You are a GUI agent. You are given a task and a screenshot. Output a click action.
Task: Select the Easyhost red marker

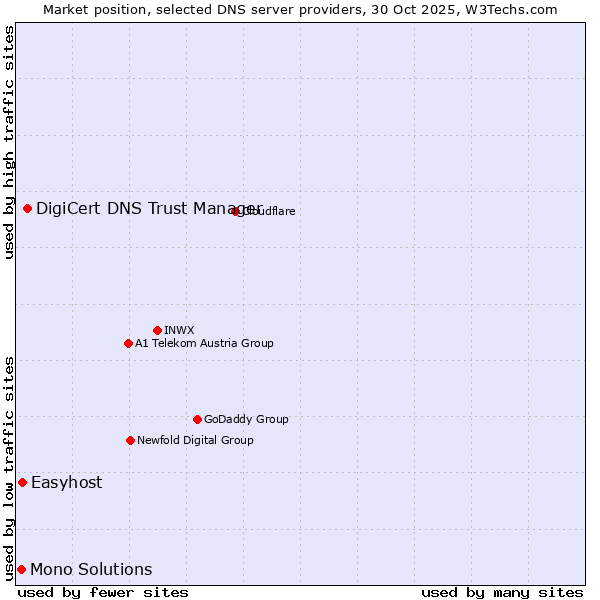click(x=22, y=482)
